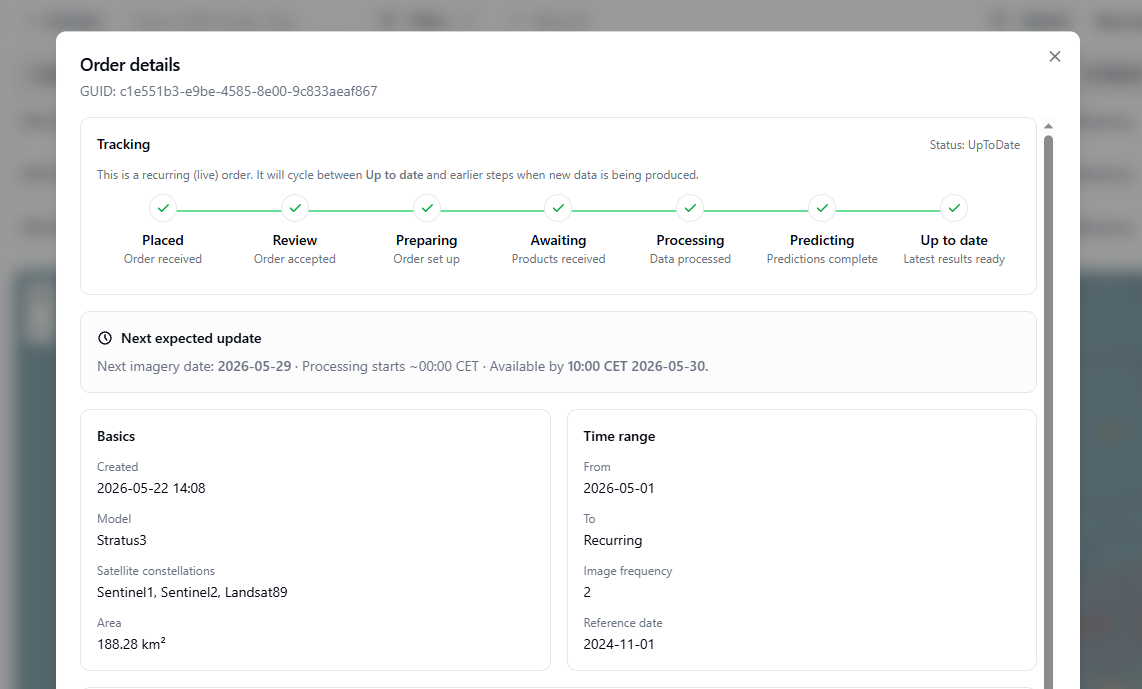Click the Awaiting step checkmark icon
Viewport: 1142px width, 689px height.
click(x=558, y=208)
